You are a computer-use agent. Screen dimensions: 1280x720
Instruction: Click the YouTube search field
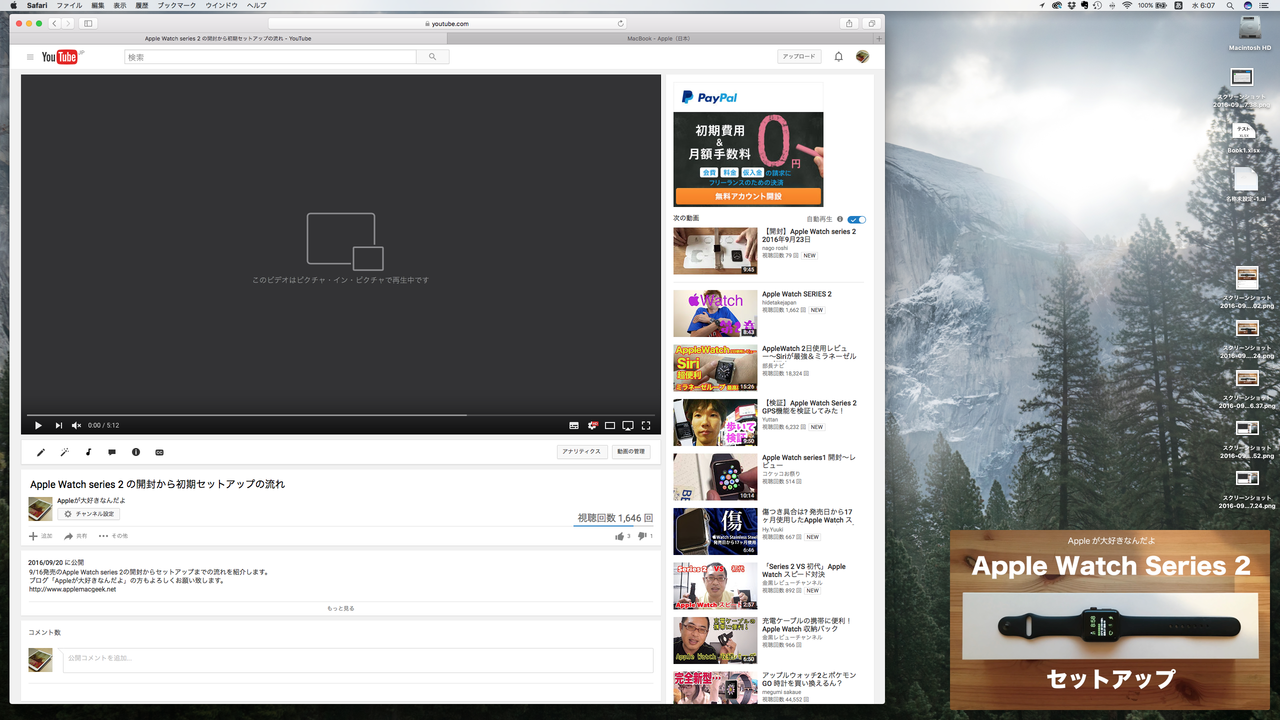(x=270, y=57)
